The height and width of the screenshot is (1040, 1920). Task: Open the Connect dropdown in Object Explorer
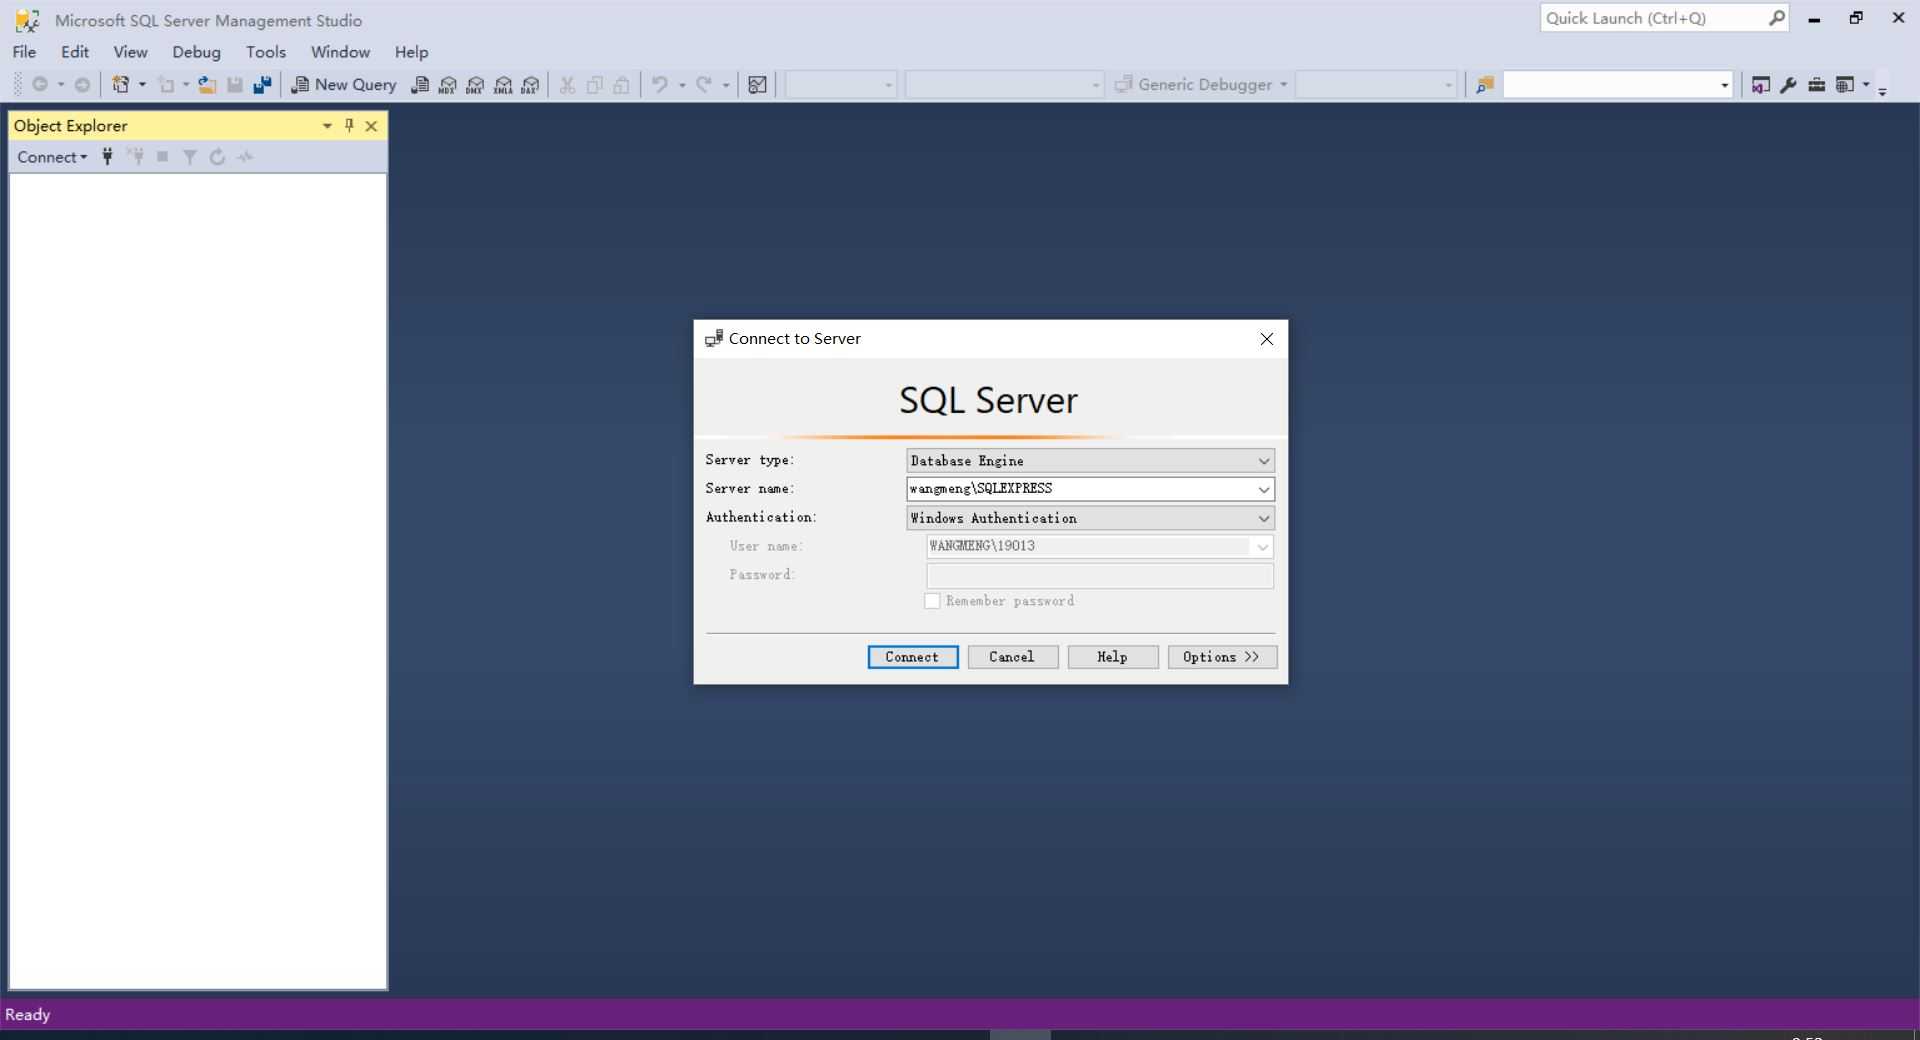pyautogui.click(x=52, y=157)
